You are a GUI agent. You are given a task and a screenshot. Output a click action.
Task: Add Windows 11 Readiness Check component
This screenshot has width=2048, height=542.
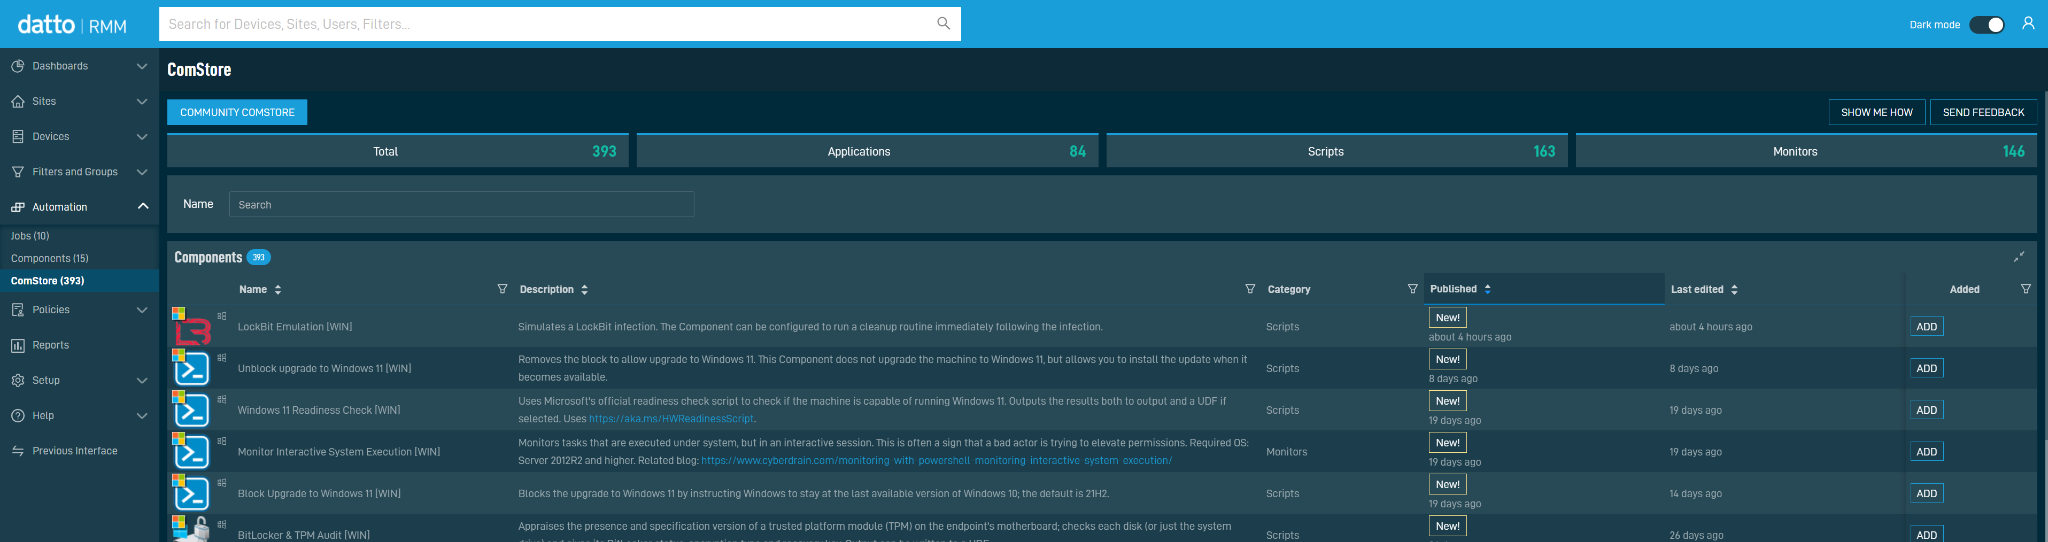1926,410
